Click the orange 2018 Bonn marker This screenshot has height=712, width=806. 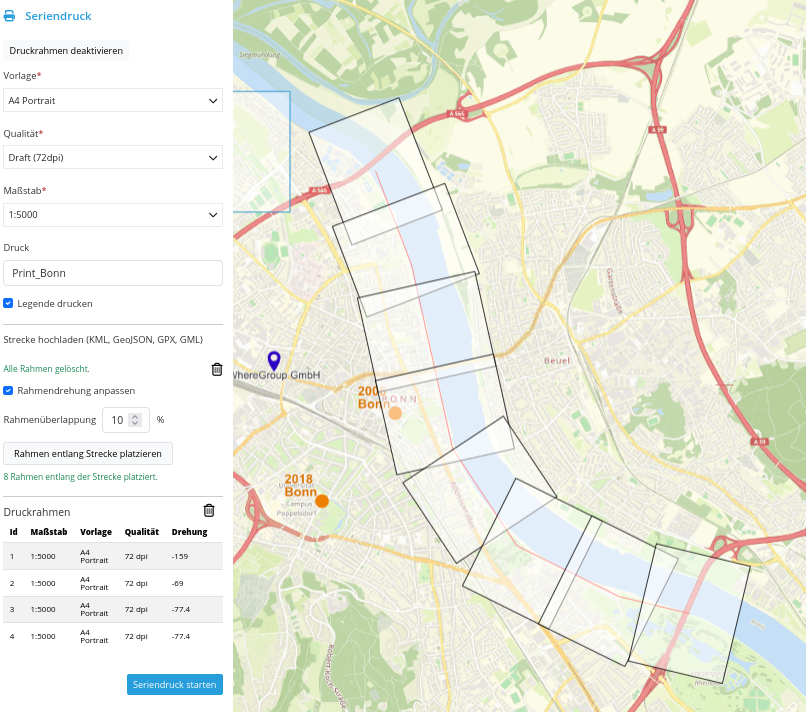tap(322, 500)
